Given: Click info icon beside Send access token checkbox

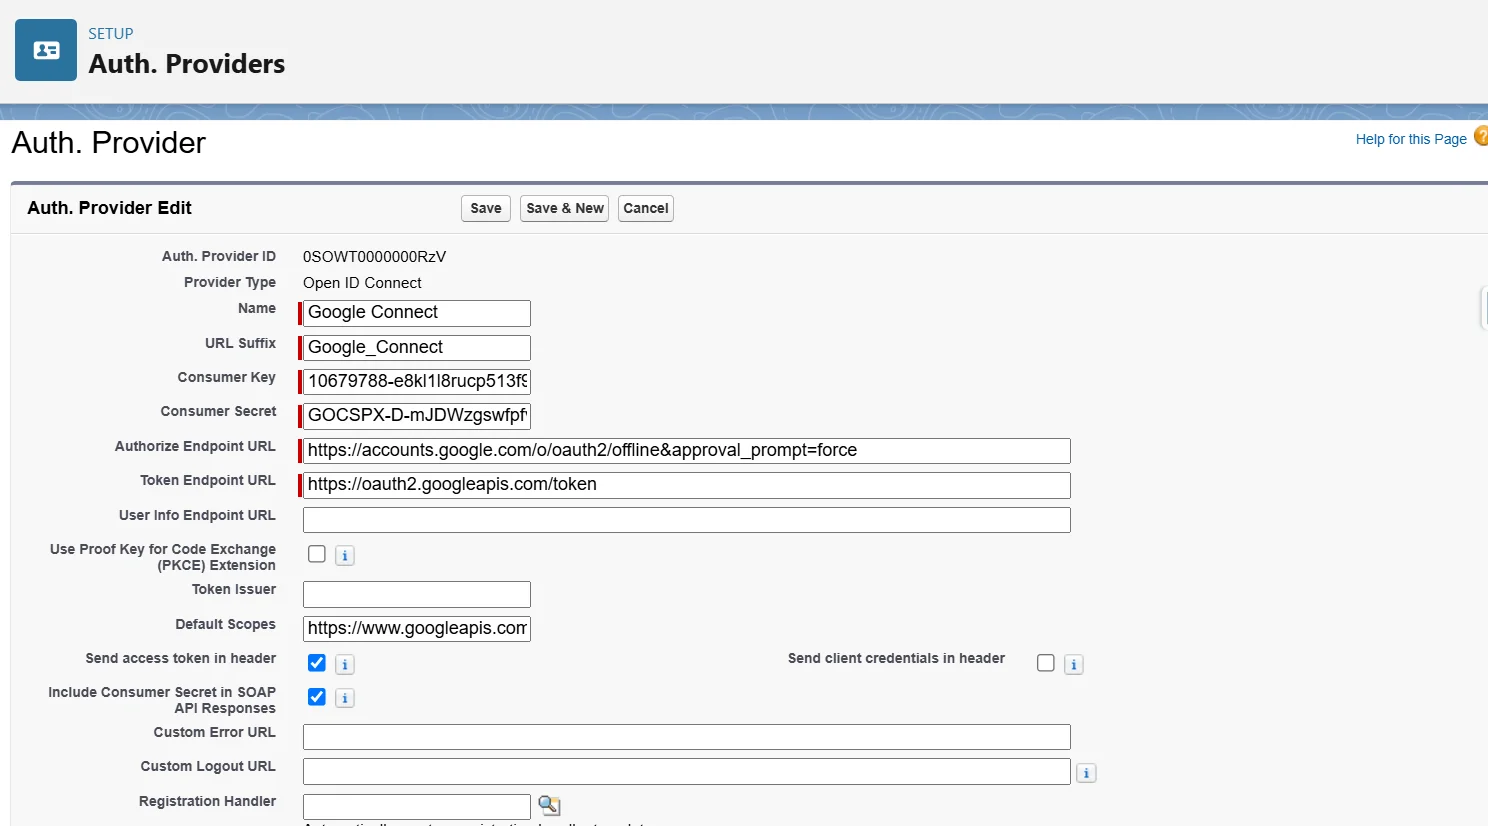Looking at the screenshot, I should (x=345, y=664).
